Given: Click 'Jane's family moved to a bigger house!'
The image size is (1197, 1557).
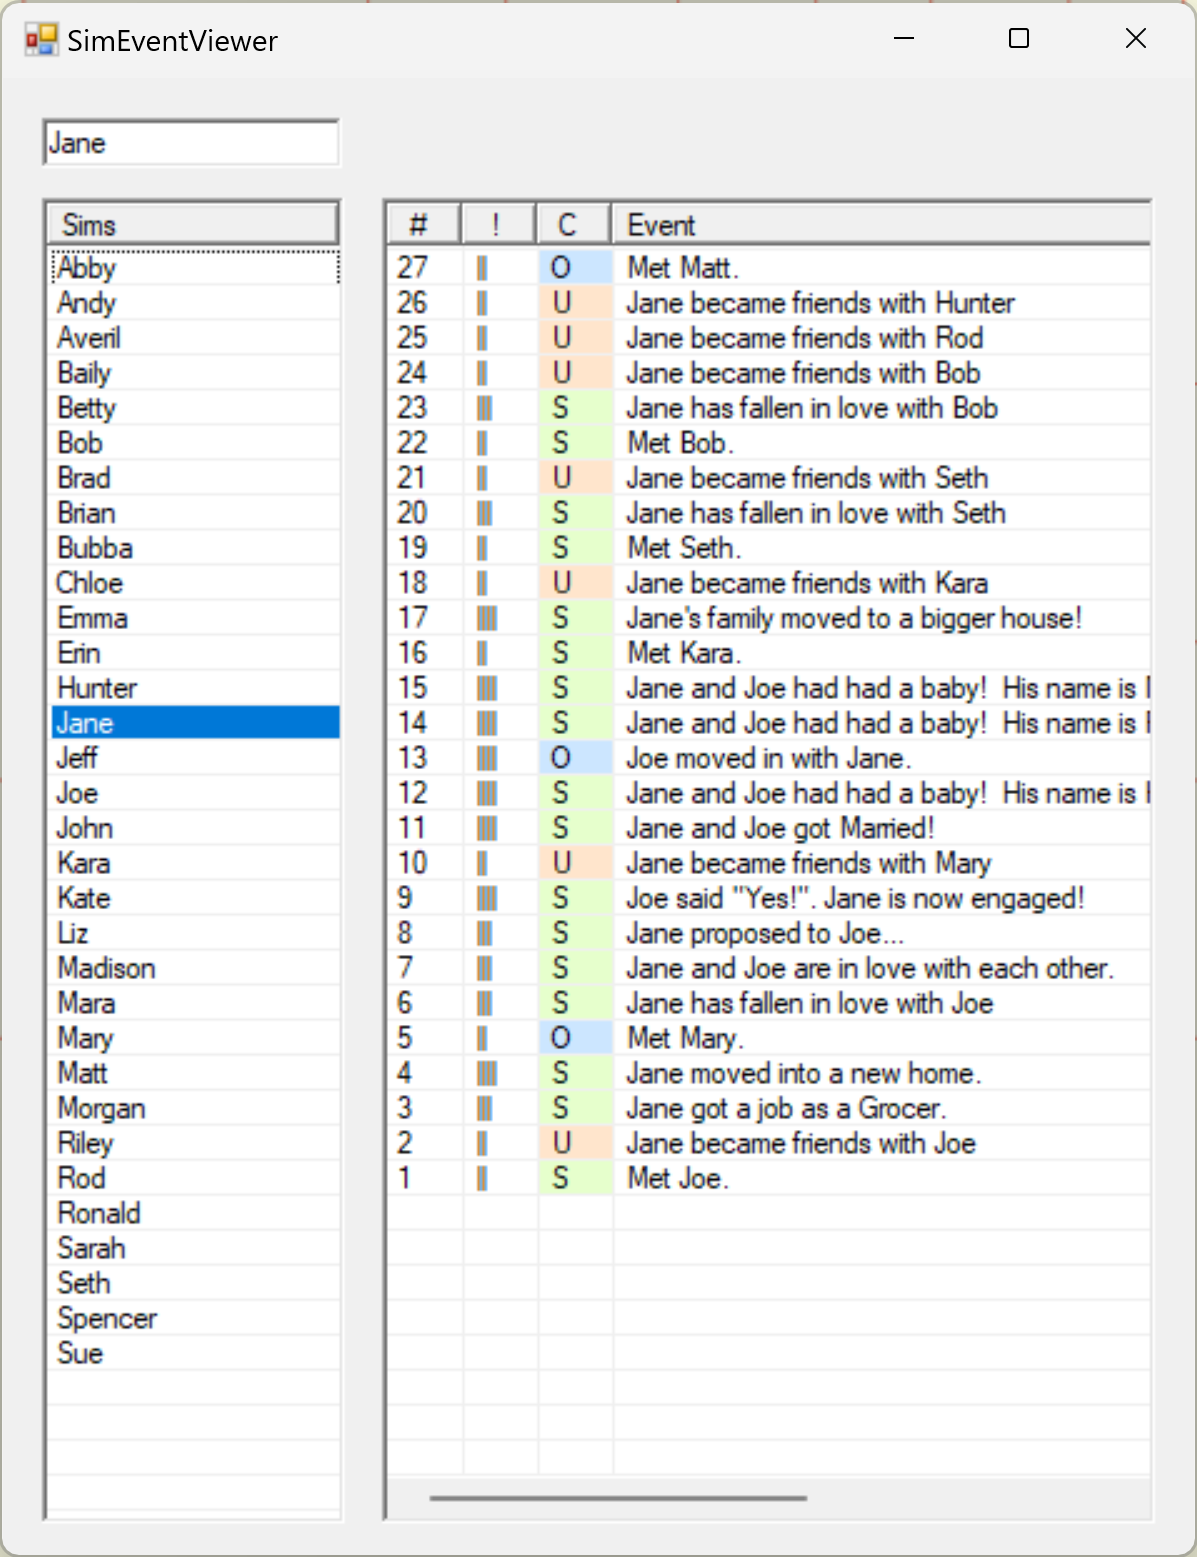Looking at the screenshot, I should 769,617.
